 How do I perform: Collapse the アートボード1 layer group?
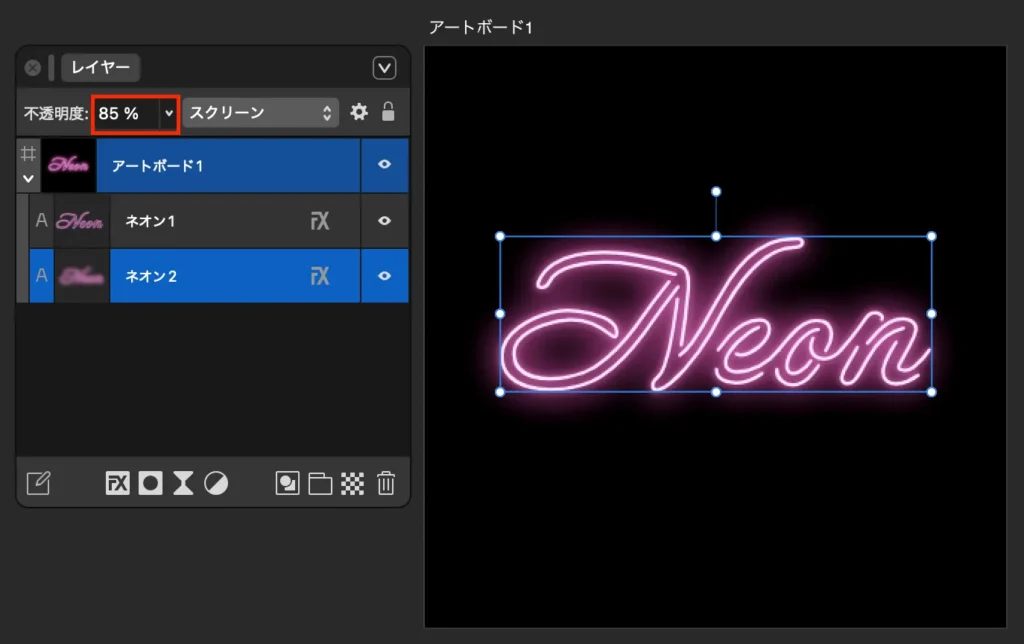pyautogui.click(x=28, y=179)
